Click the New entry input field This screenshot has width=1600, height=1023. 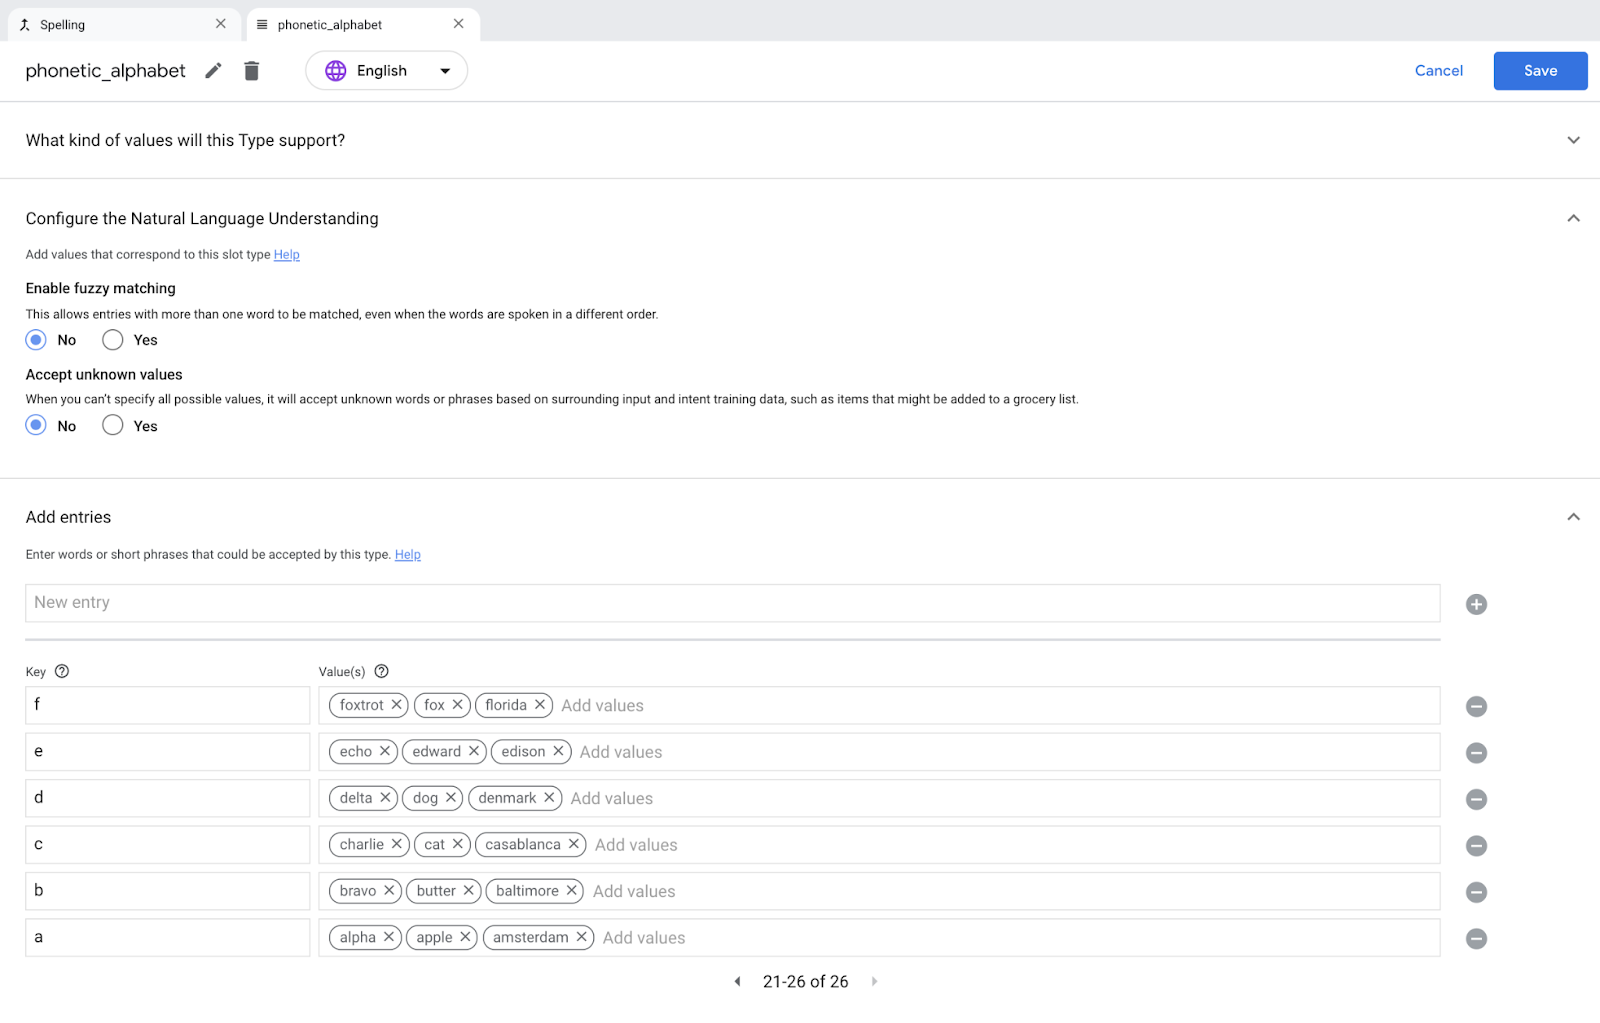(732, 603)
